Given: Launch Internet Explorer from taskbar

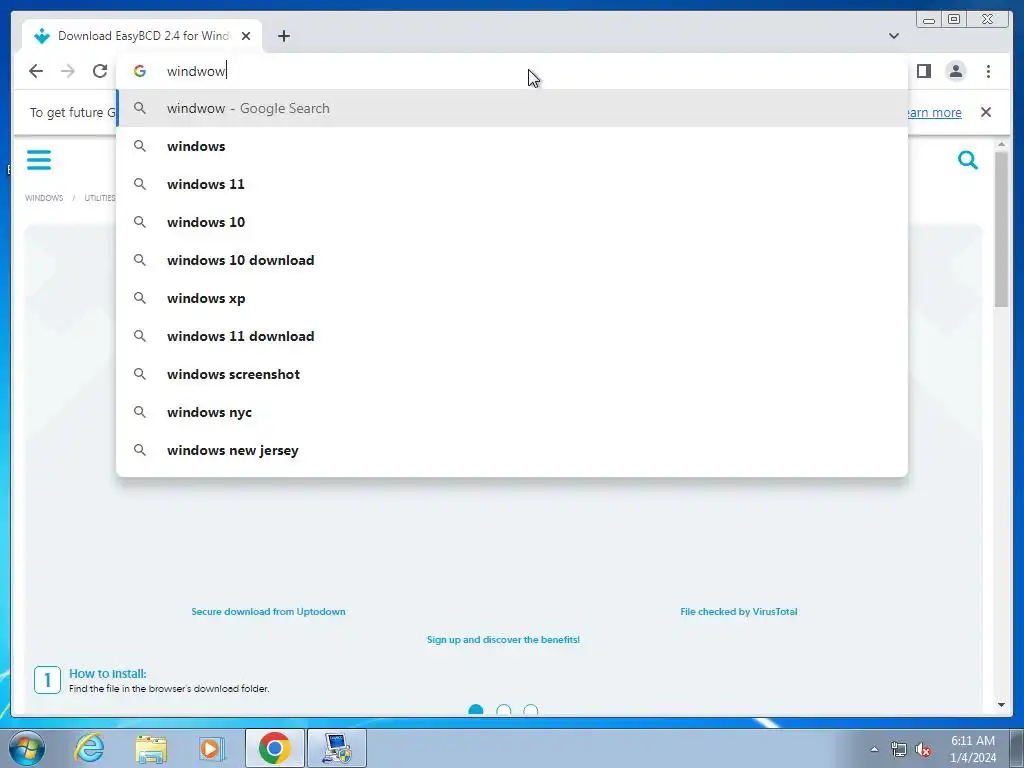Looking at the screenshot, I should [89, 748].
